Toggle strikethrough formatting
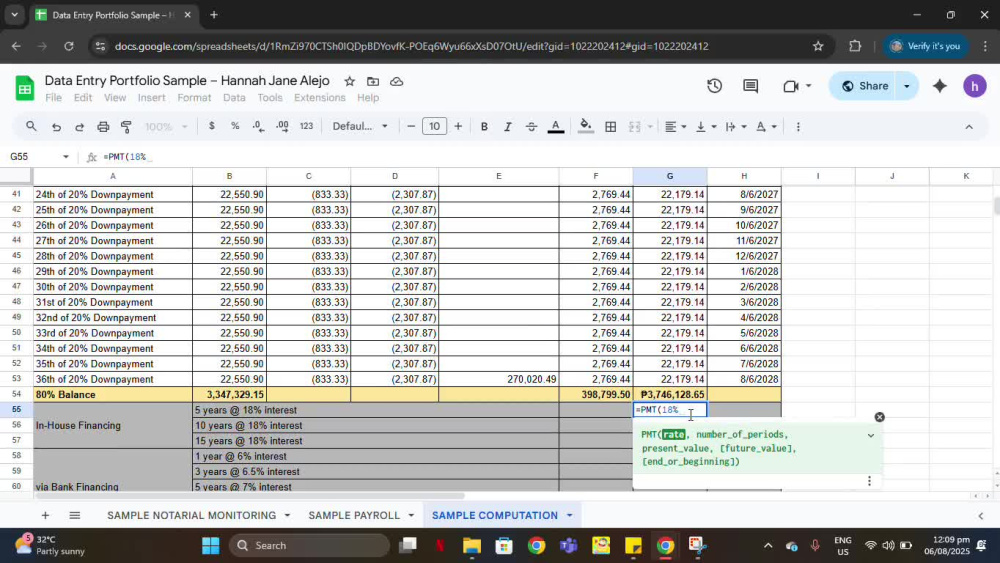 pyautogui.click(x=531, y=126)
